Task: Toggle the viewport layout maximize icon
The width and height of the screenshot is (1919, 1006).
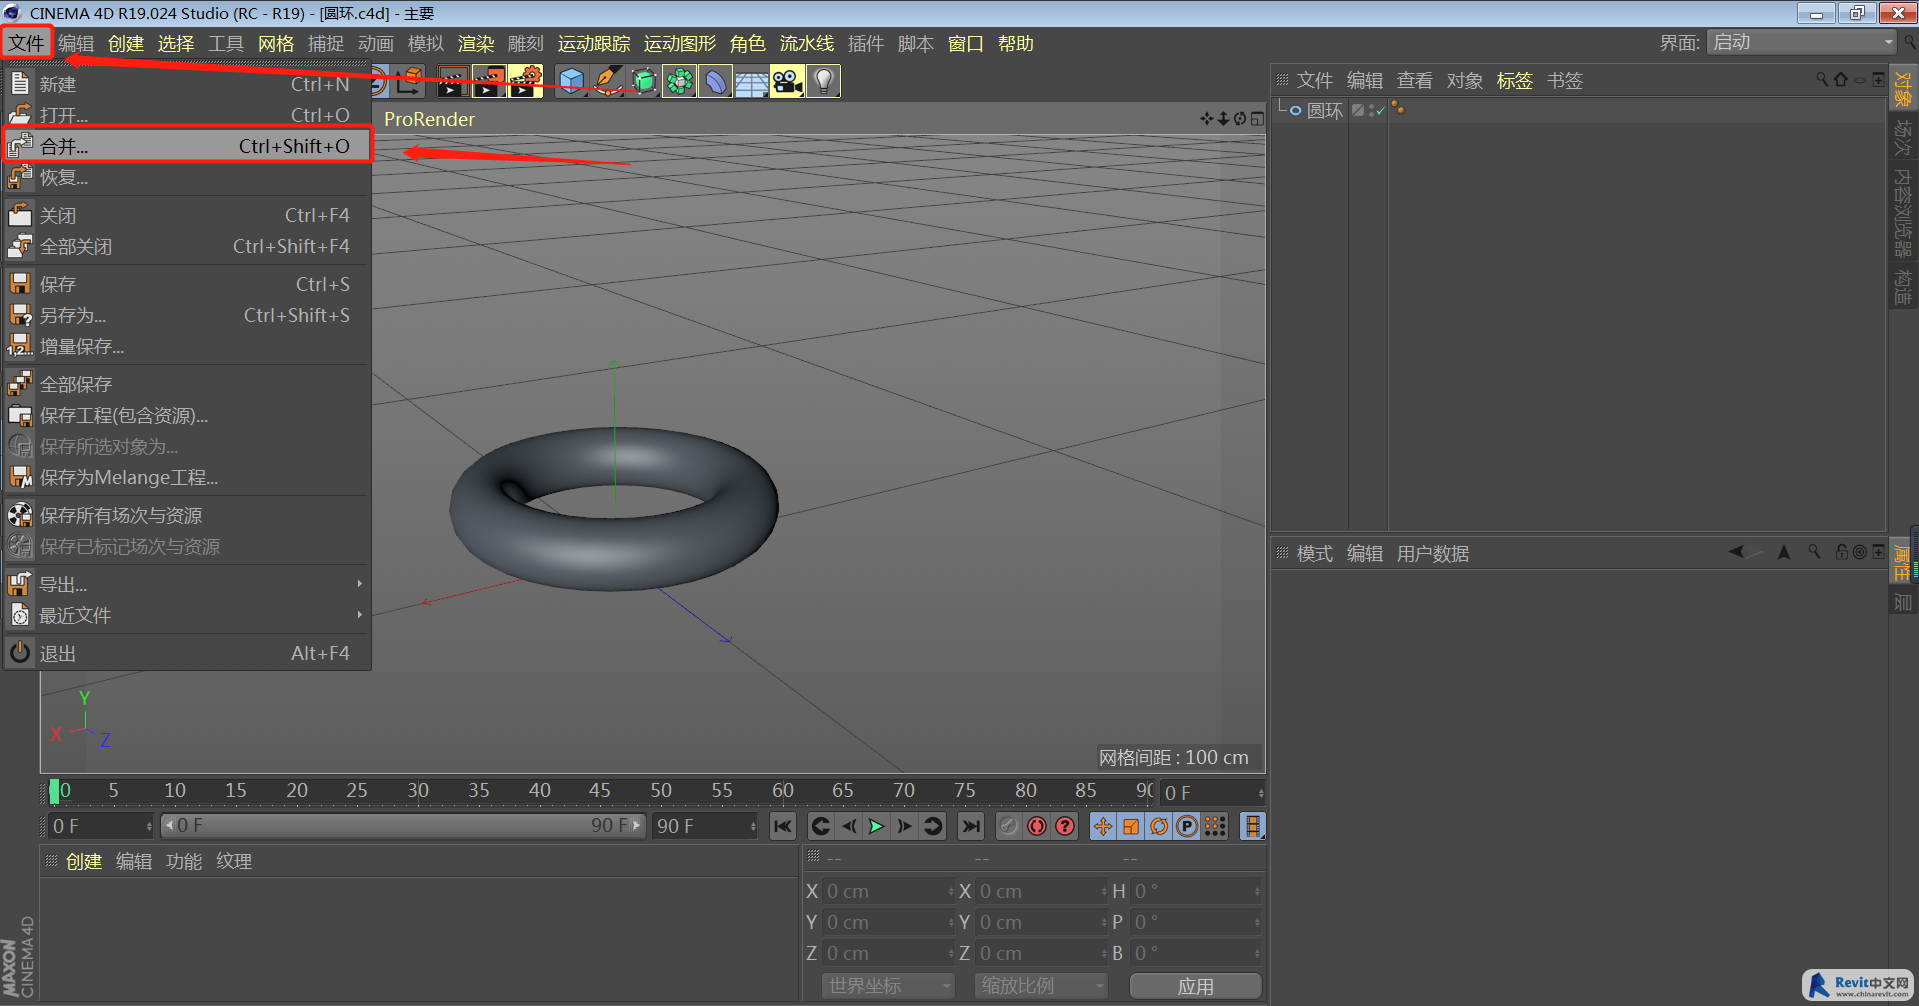Action: 1257,119
